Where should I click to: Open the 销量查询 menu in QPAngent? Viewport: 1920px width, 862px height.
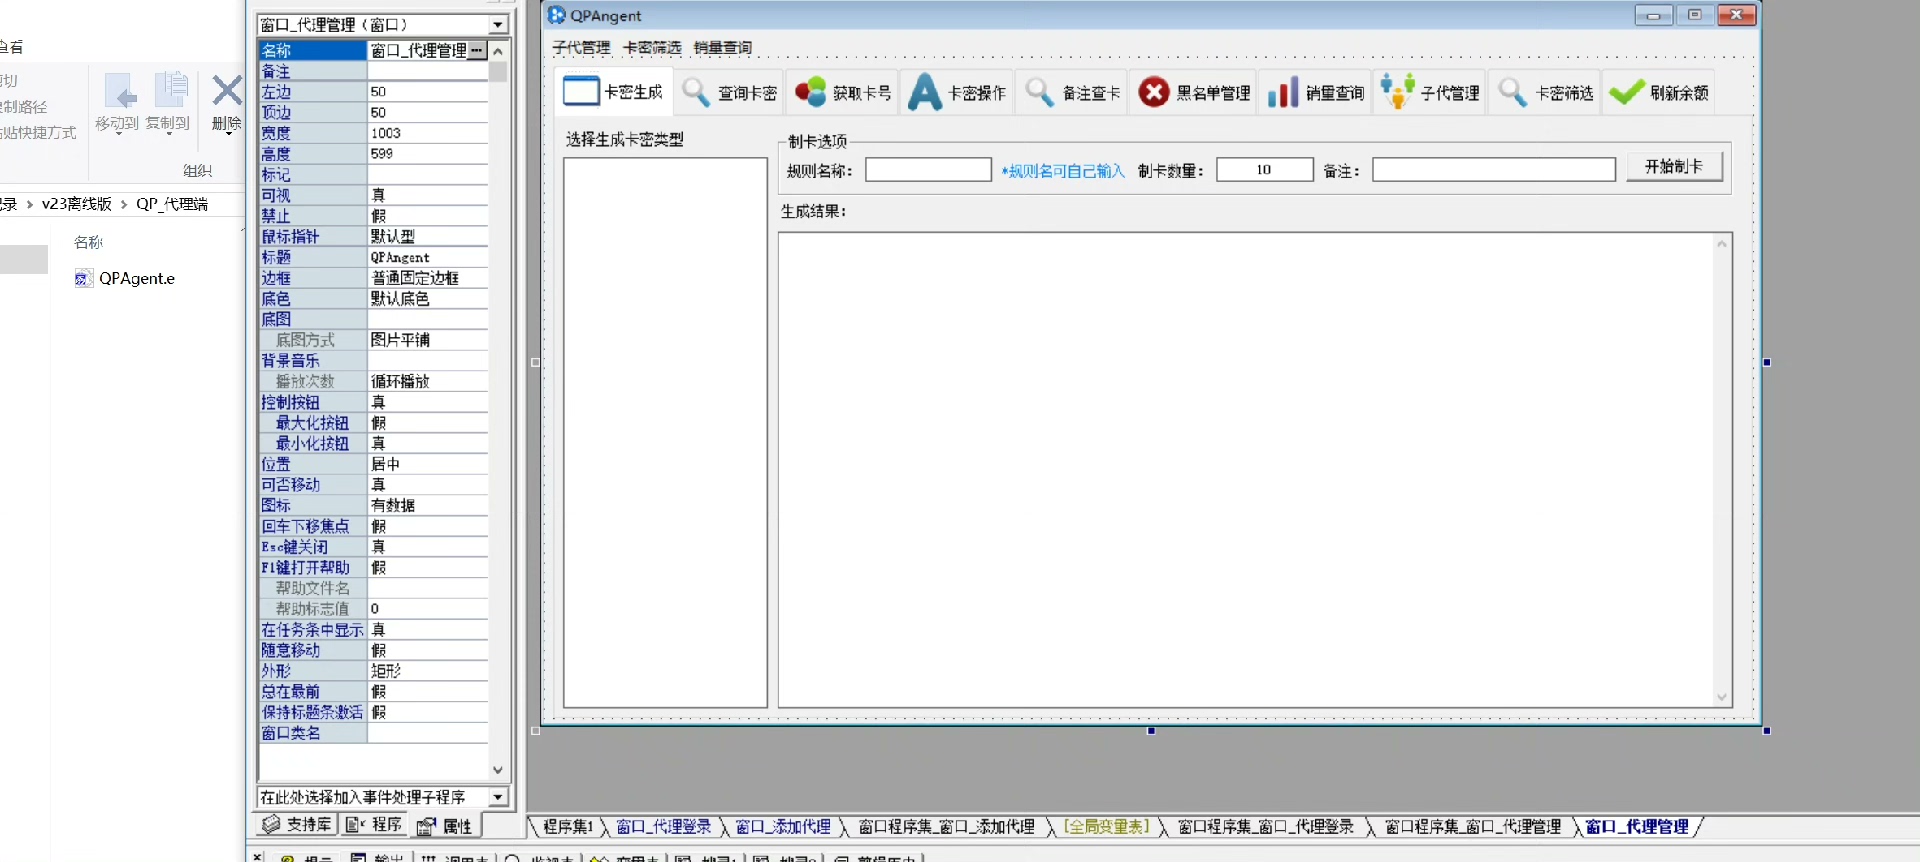click(x=723, y=47)
